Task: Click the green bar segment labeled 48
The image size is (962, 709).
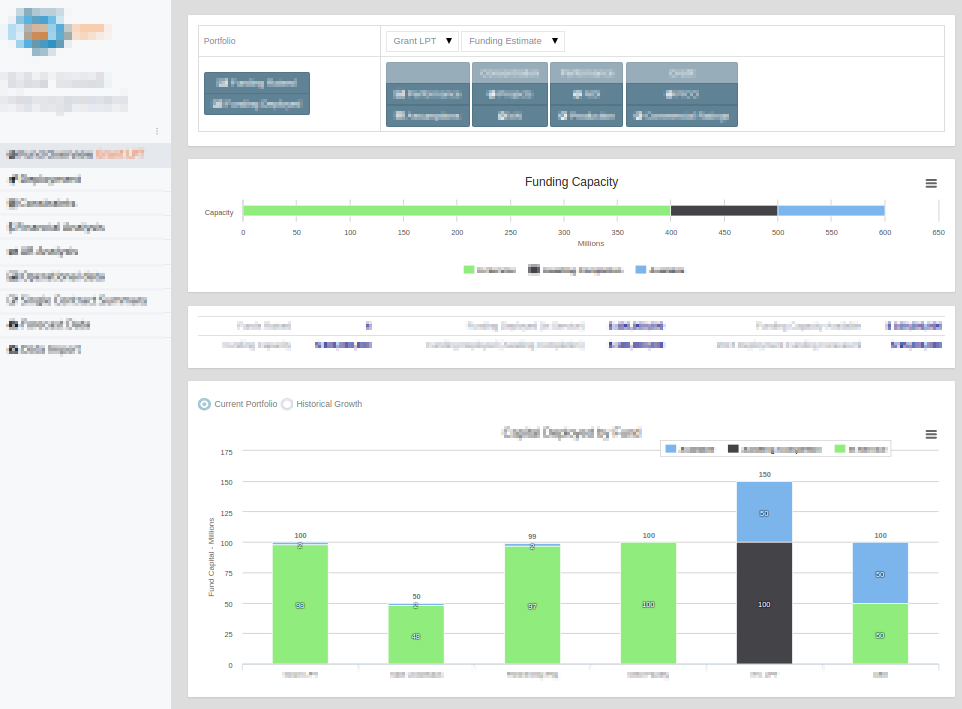Action: [416, 636]
